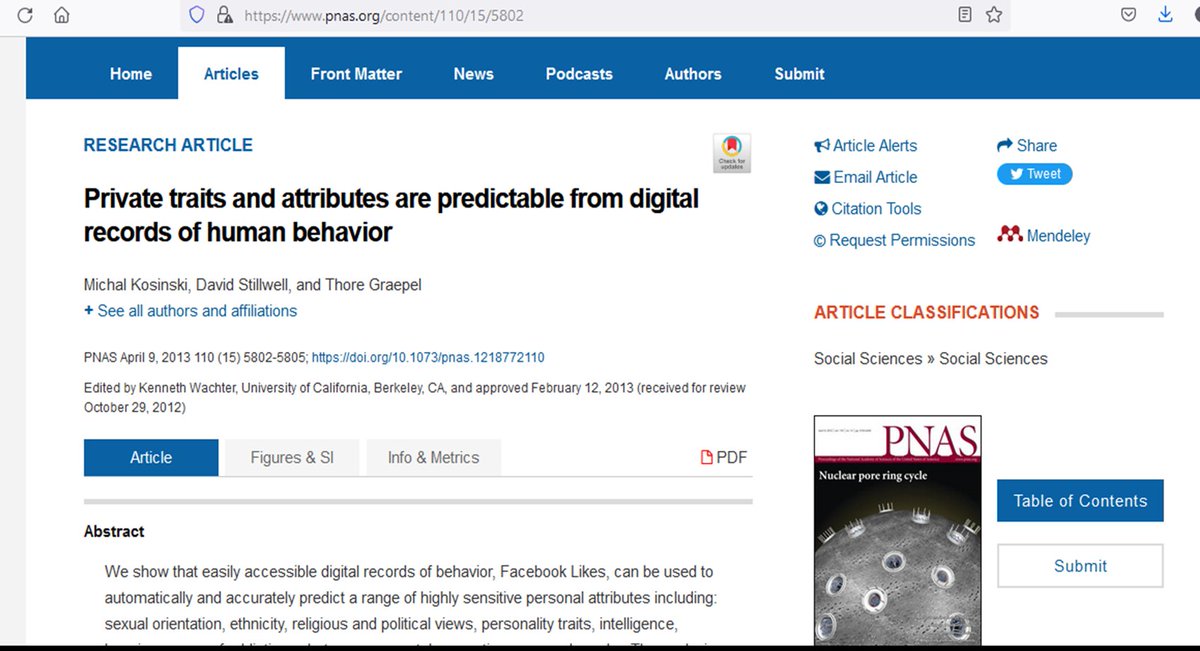Open browser downloads arrow icon
This screenshot has height=651, width=1200.
[1165, 15]
